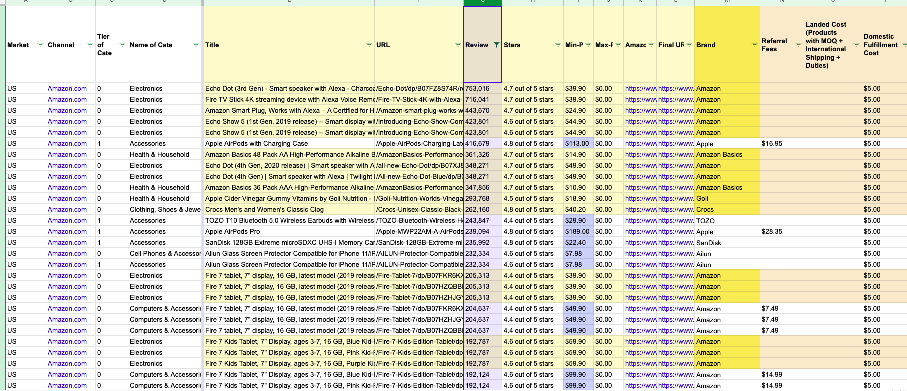The height and width of the screenshot is (391, 907).
Task: Select Apple AirPods with Charging Case title
Action: (x=289, y=143)
